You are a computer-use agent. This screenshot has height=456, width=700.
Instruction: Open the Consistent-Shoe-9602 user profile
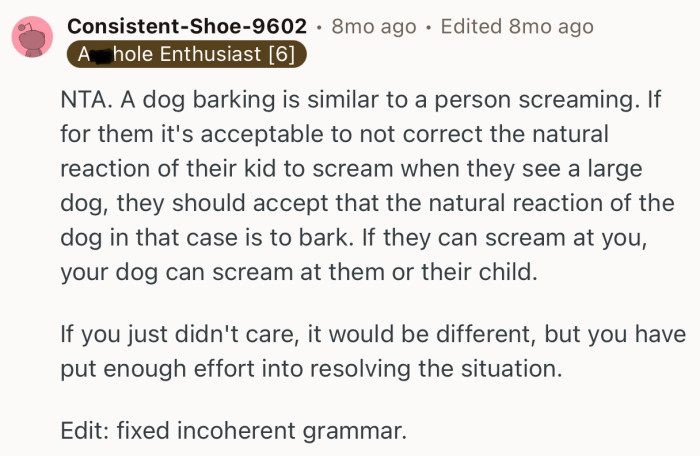pyautogui.click(x=186, y=27)
